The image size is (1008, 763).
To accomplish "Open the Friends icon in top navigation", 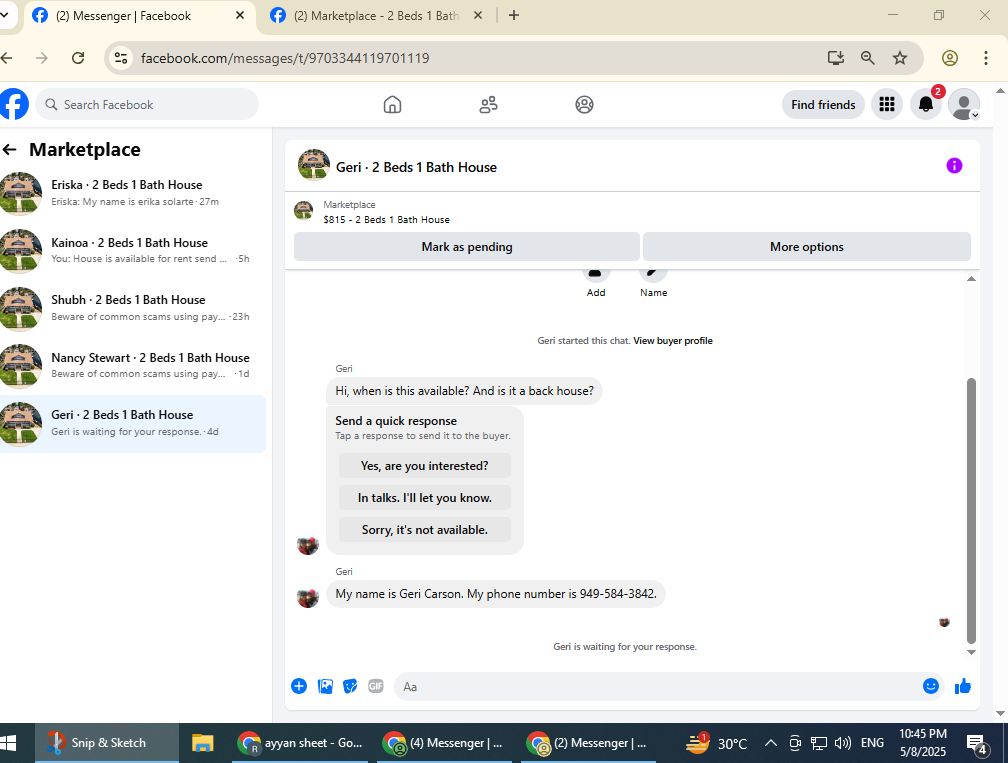I will (x=489, y=104).
